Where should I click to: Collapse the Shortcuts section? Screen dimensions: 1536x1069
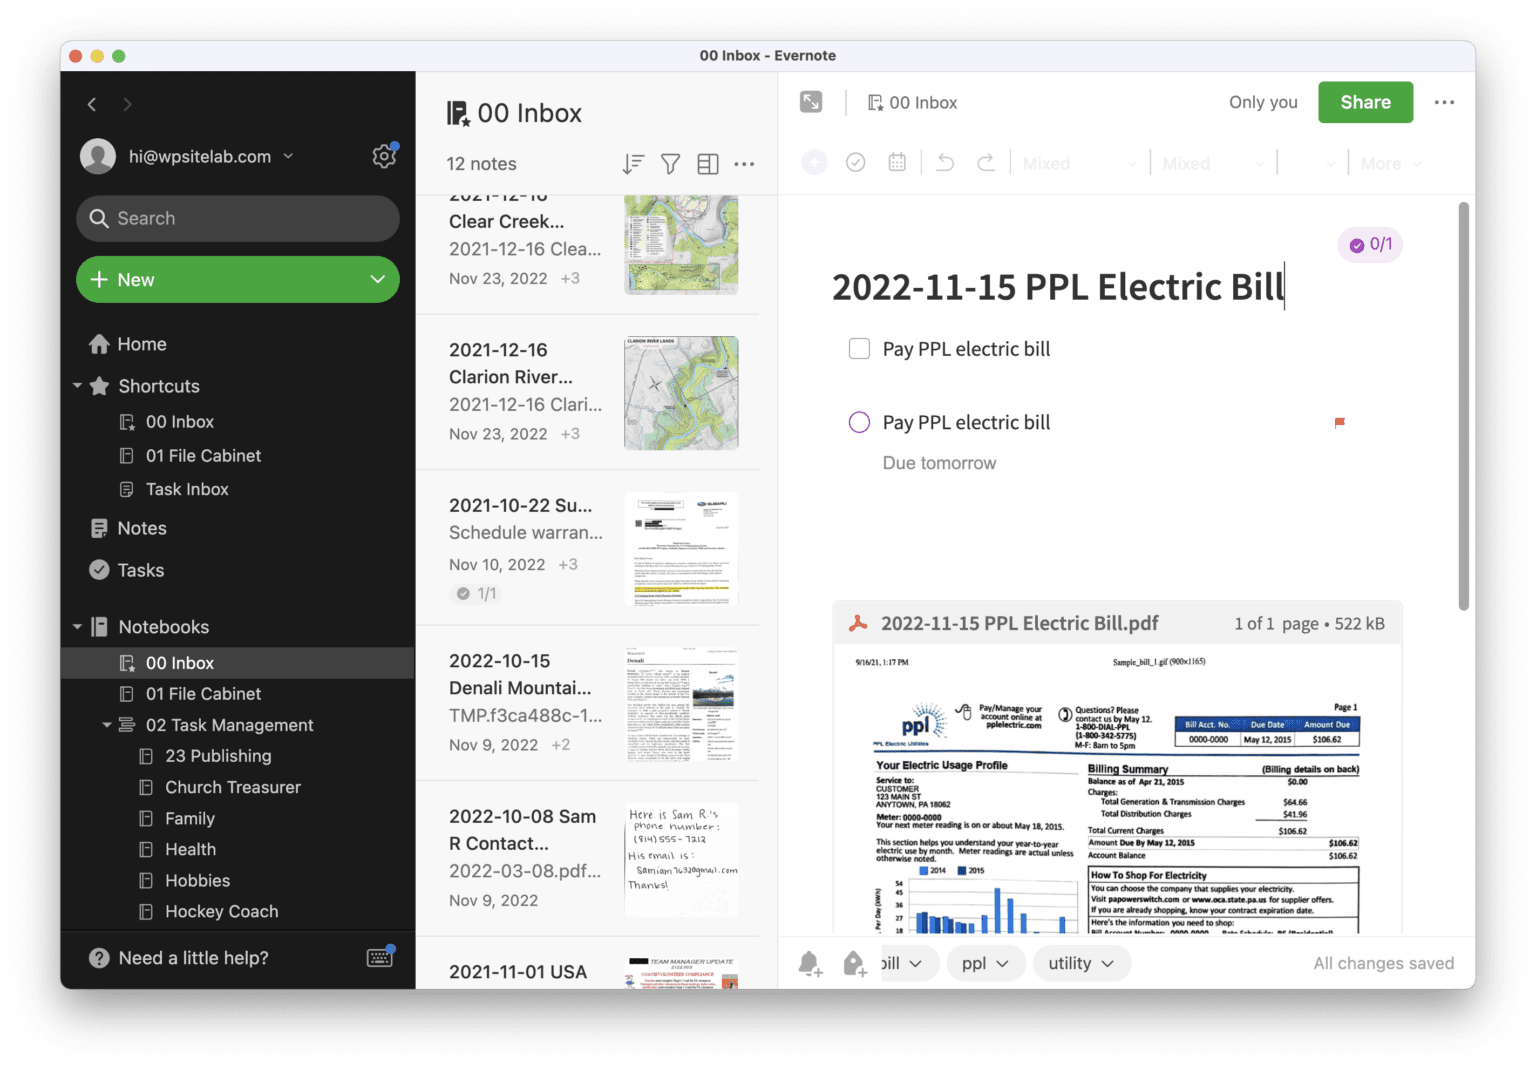click(77, 386)
